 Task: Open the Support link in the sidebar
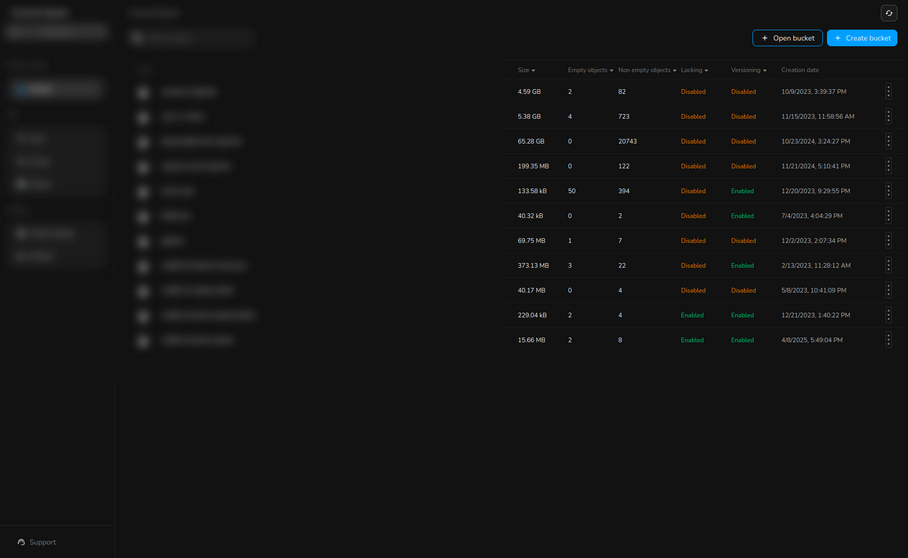(x=42, y=542)
